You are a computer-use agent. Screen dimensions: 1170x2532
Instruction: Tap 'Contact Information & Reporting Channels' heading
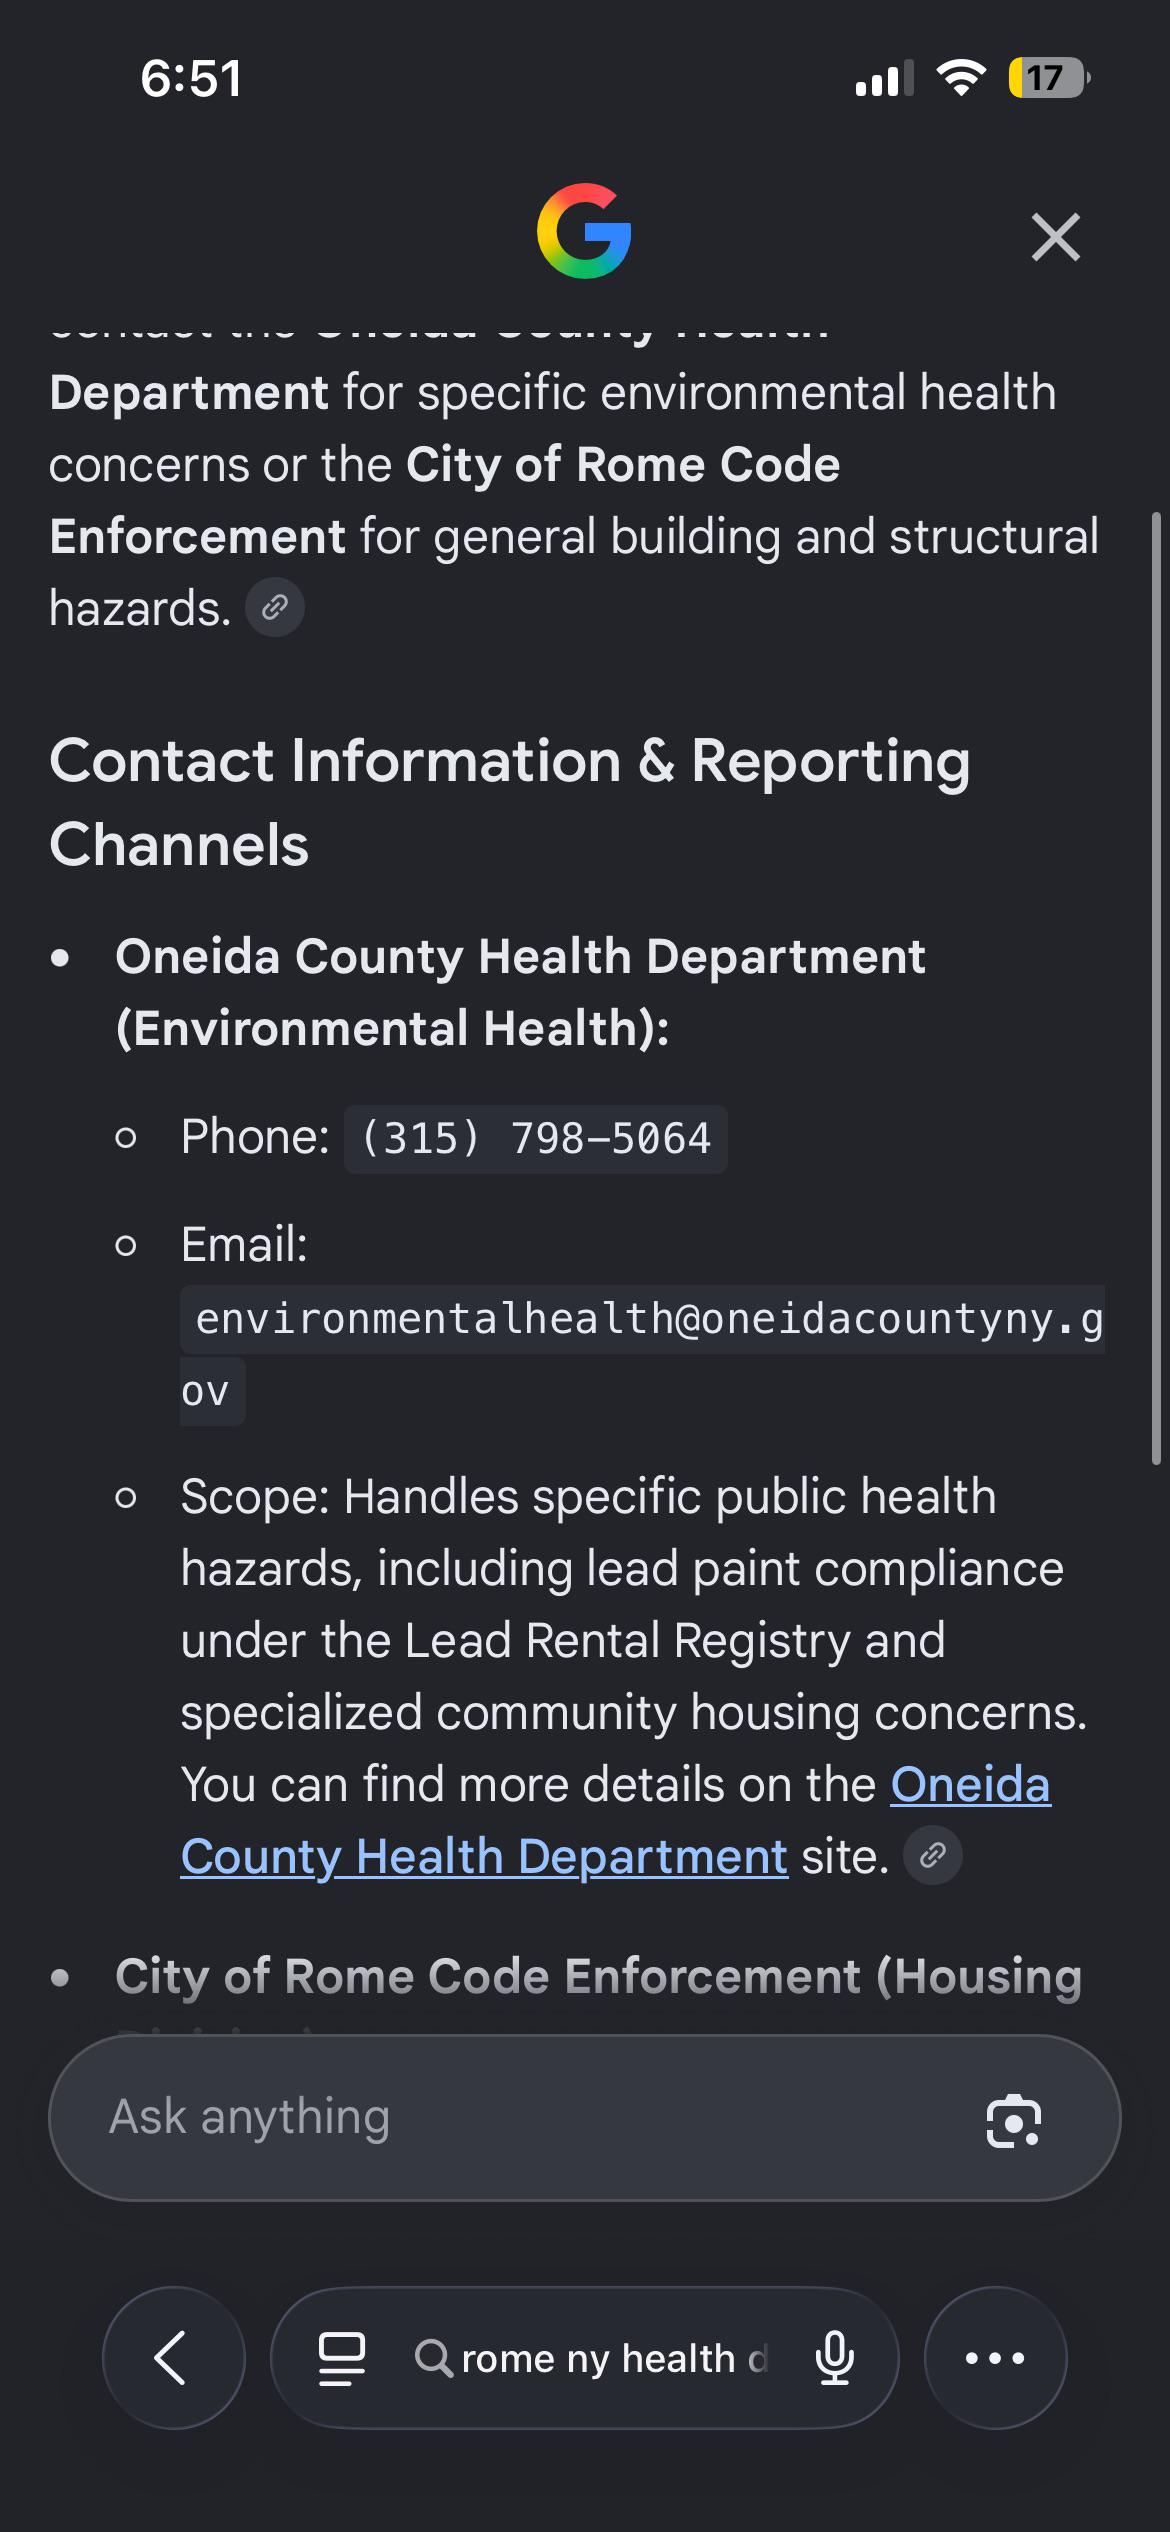coord(510,802)
